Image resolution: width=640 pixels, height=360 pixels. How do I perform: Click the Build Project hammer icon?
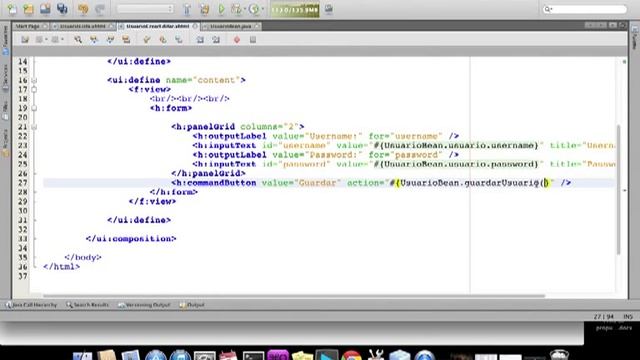pos(187,9)
